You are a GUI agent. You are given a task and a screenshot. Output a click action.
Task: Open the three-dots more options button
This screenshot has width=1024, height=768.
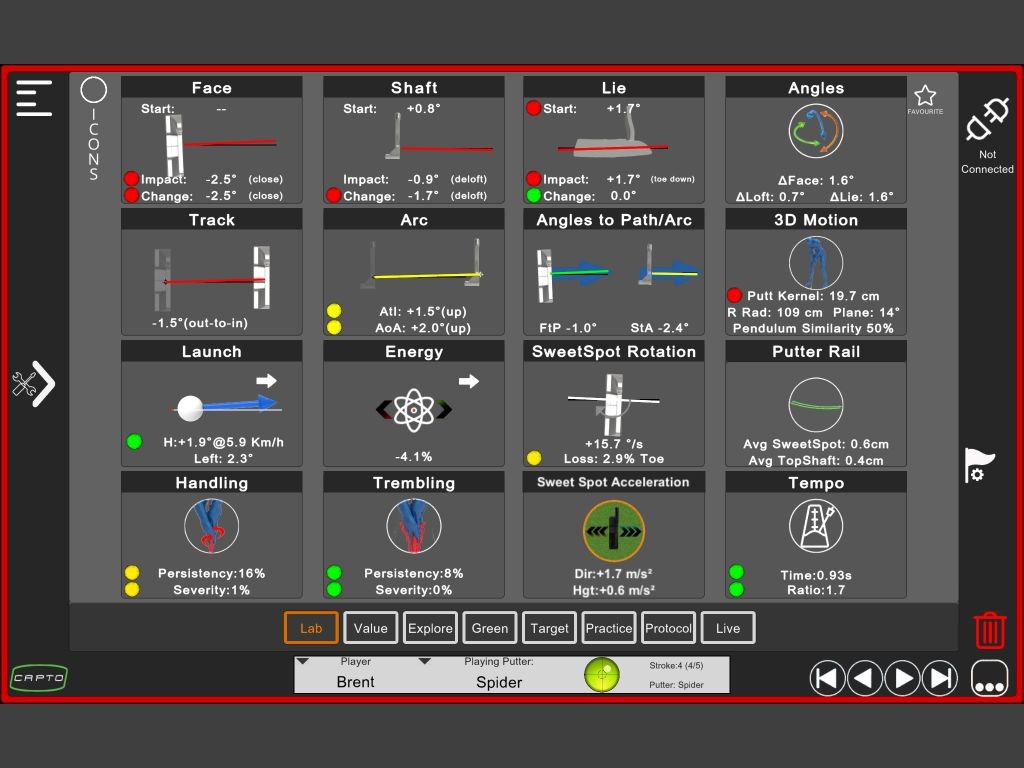pos(989,679)
